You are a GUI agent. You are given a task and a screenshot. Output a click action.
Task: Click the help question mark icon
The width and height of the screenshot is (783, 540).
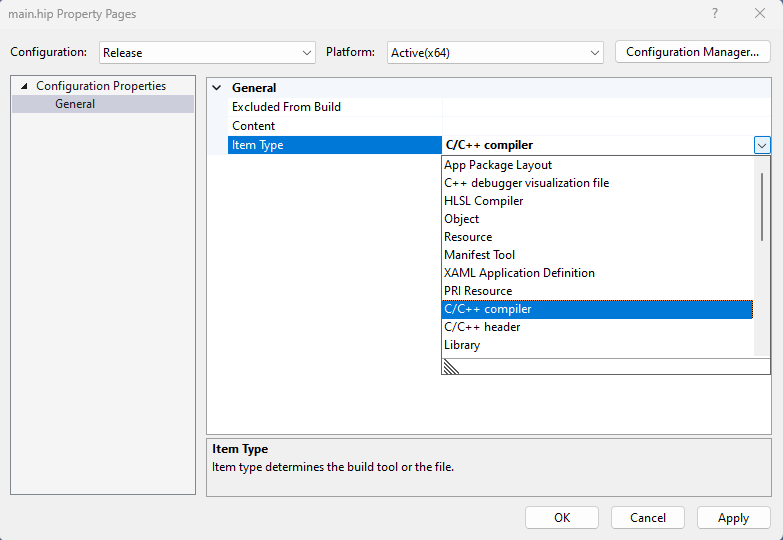714,14
